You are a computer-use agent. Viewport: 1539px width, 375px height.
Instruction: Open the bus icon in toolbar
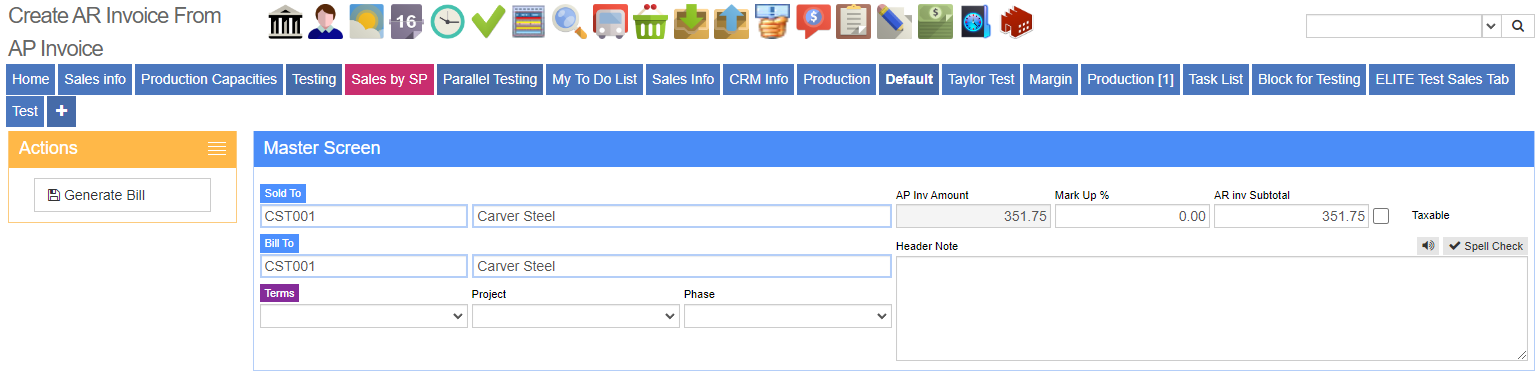coord(610,21)
